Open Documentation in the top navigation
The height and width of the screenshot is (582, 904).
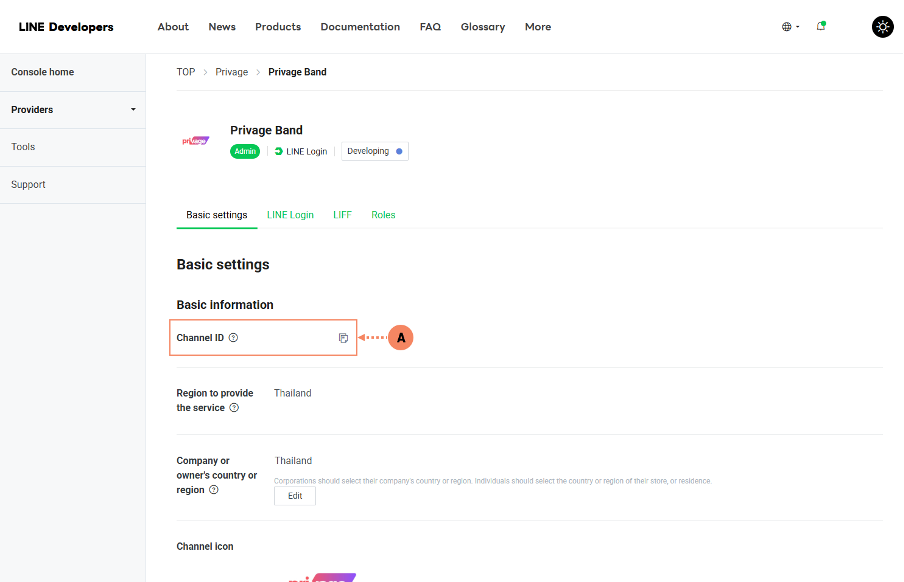pyautogui.click(x=360, y=27)
